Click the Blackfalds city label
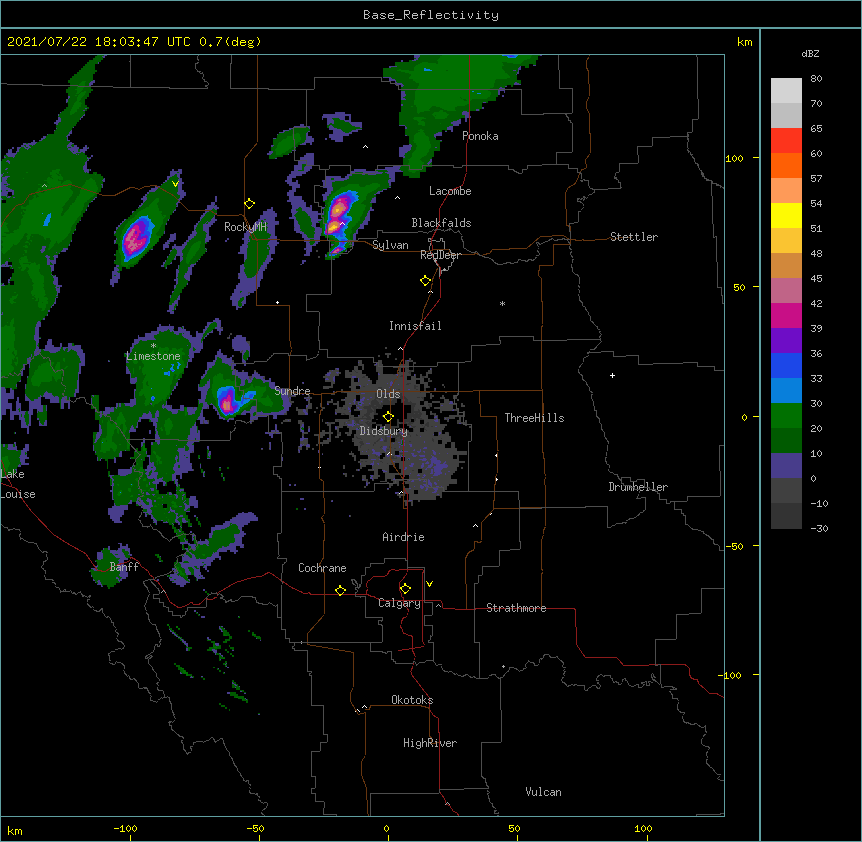 (441, 223)
